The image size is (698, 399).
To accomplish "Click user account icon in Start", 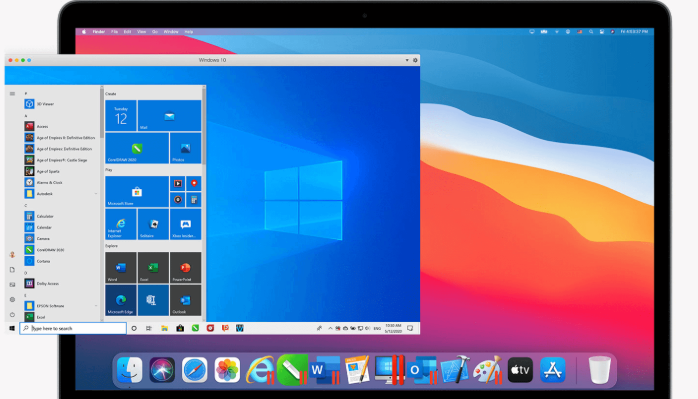I will point(12,255).
